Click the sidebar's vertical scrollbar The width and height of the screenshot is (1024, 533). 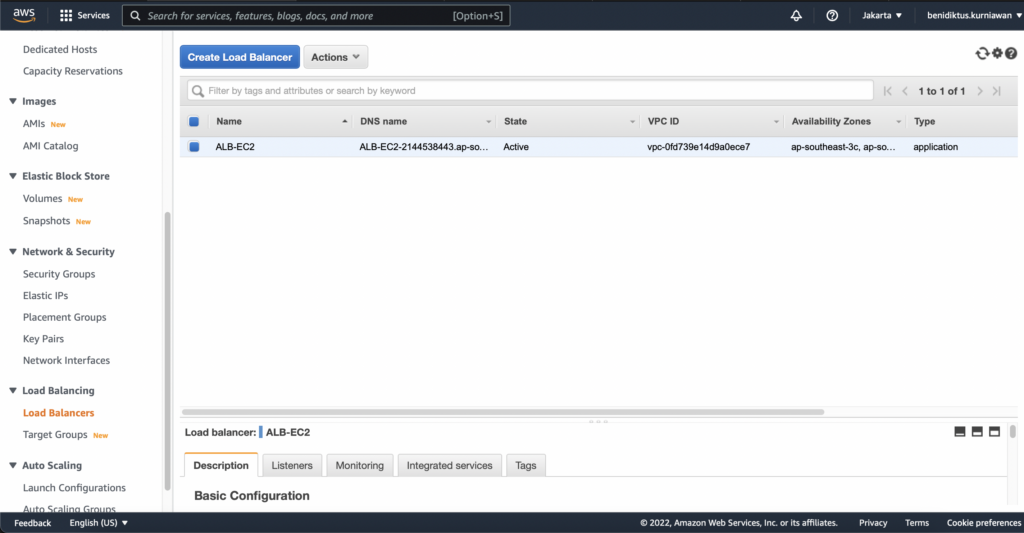point(167,351)
